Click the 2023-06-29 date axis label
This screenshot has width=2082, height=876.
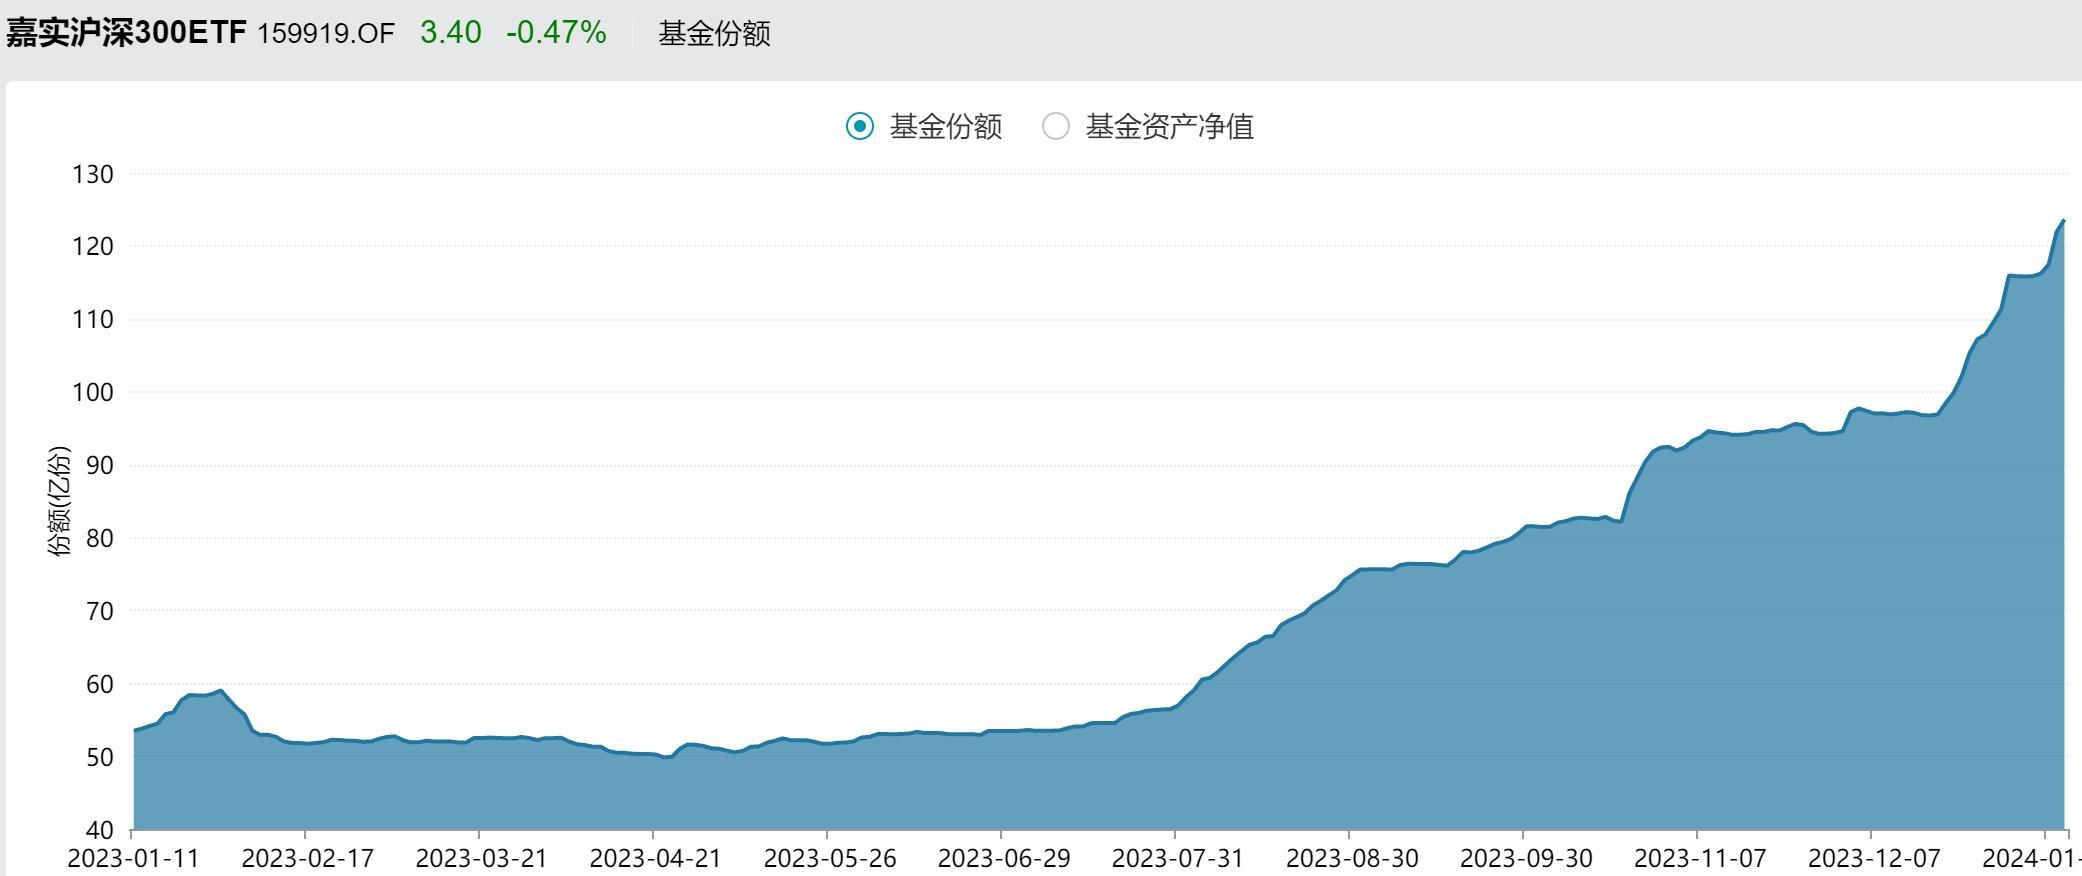[1004, 858]
